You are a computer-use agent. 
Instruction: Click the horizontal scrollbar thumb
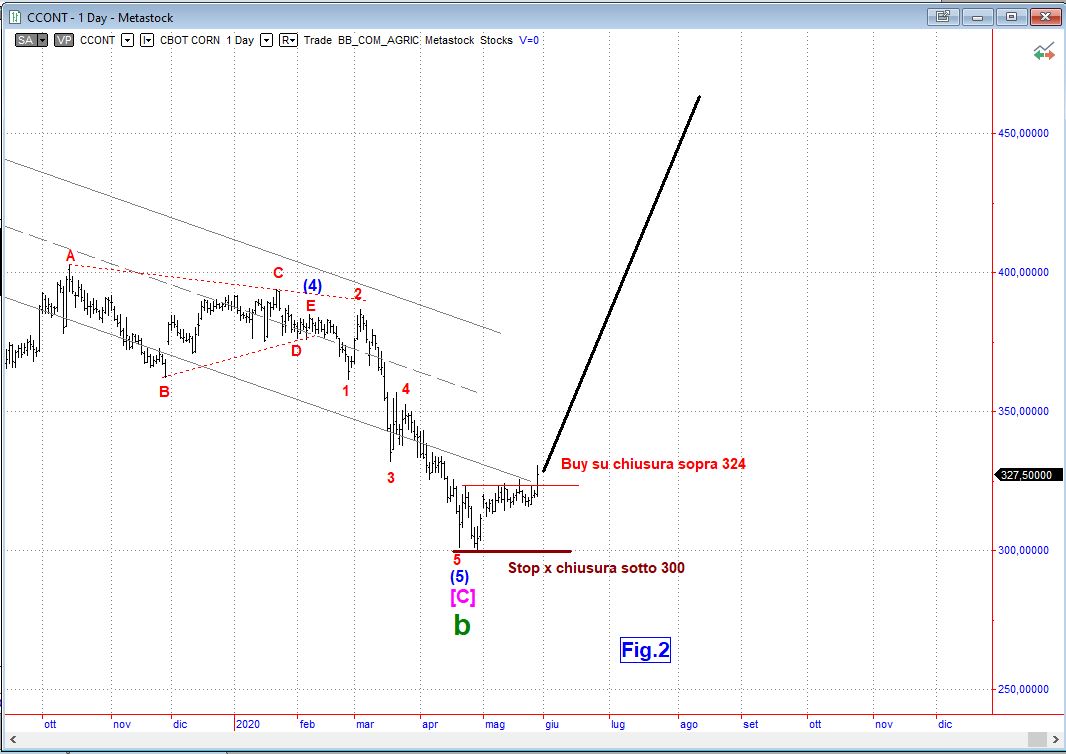[1037, 740]
